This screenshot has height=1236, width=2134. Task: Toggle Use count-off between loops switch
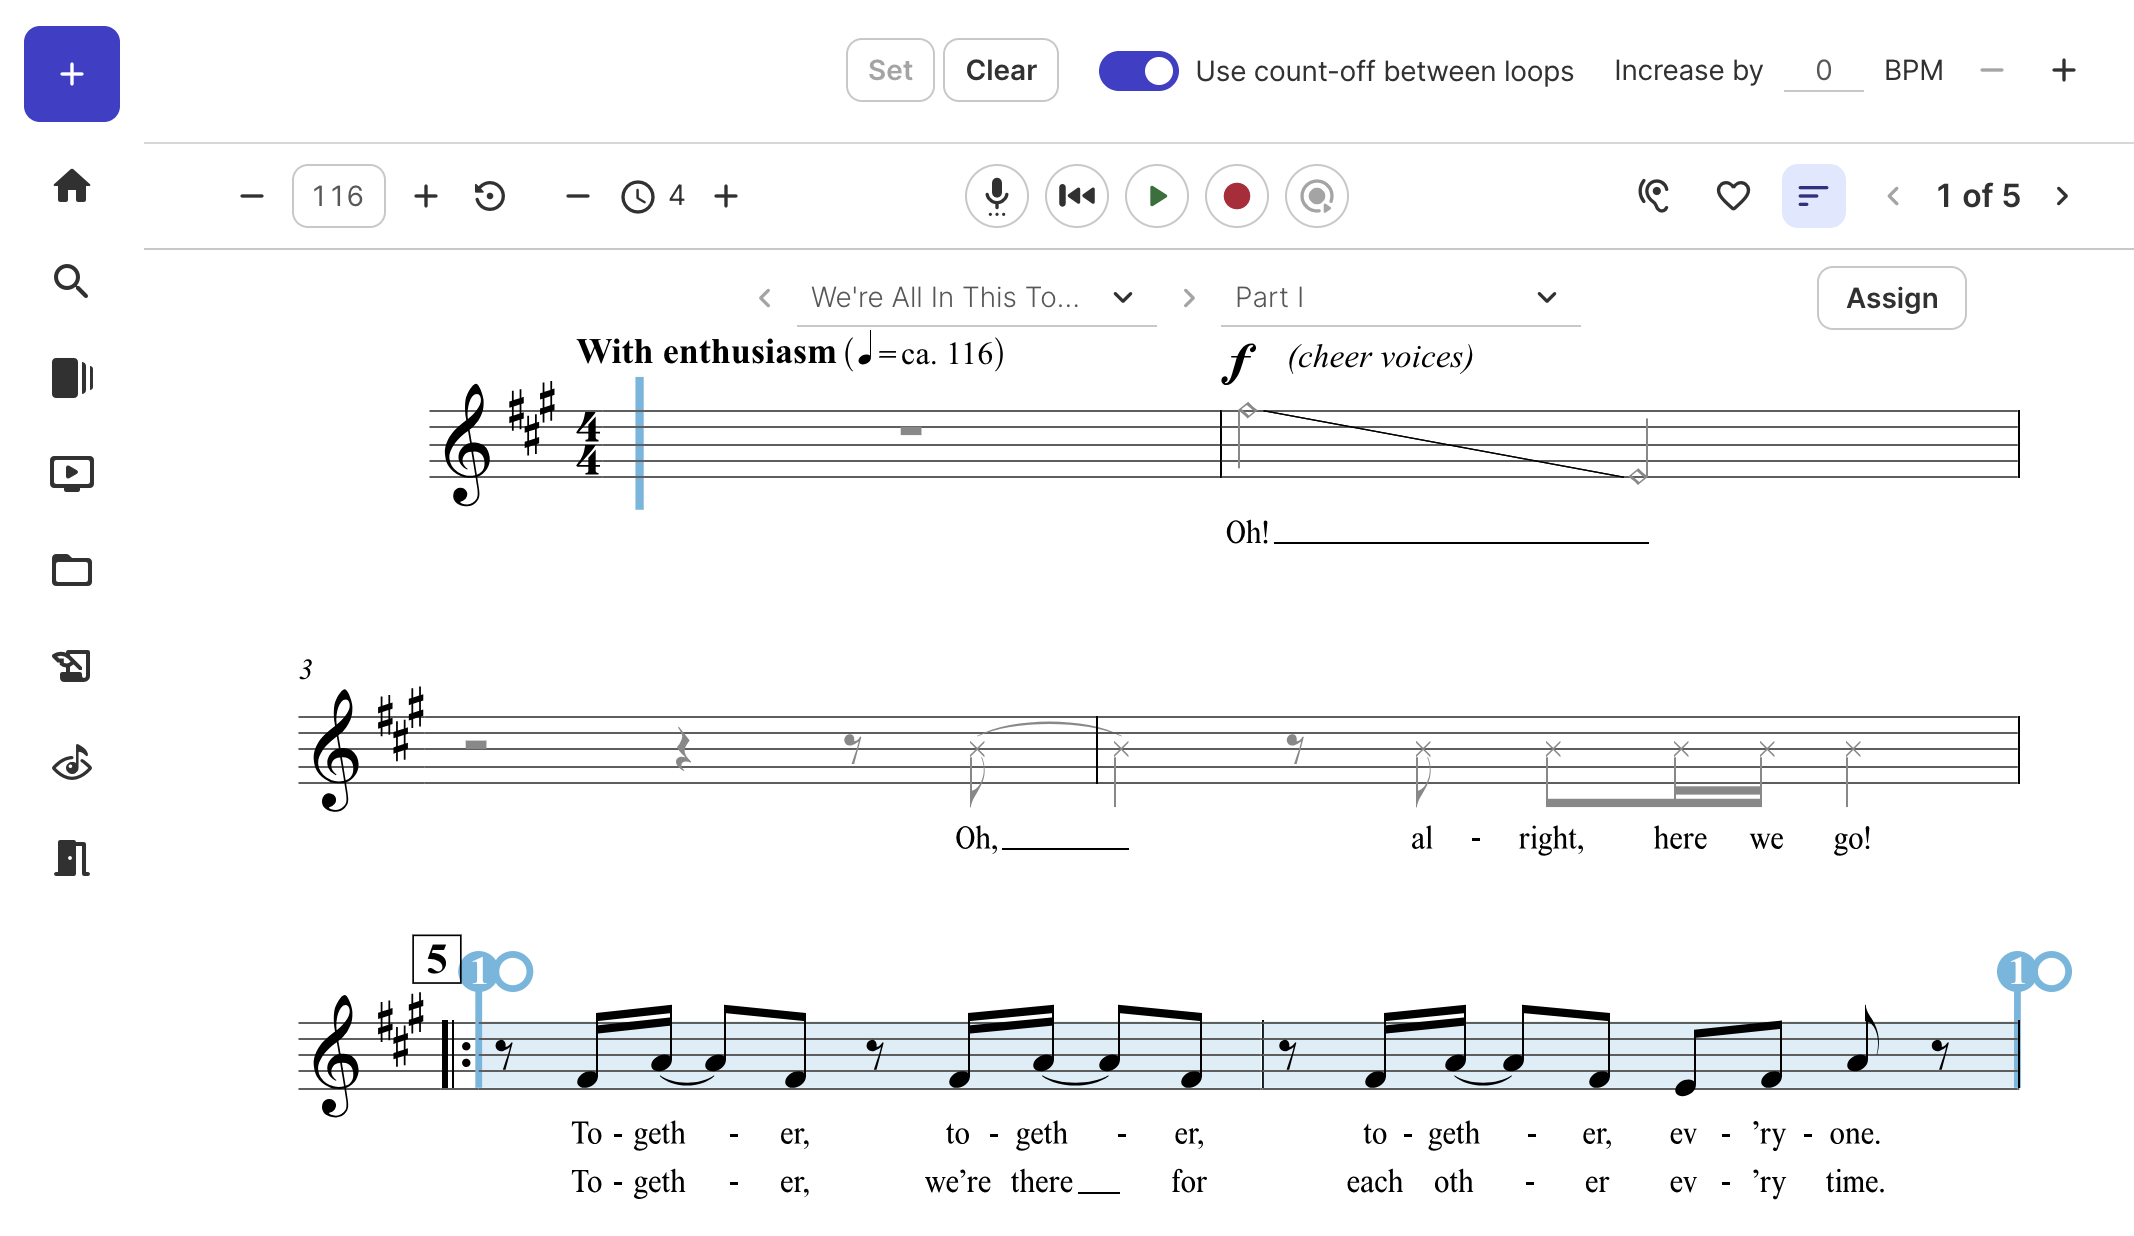[1138, 71]
